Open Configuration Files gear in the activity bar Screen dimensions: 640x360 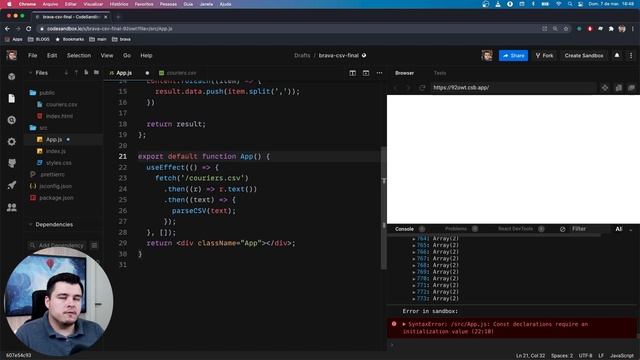tap(11, 142)
